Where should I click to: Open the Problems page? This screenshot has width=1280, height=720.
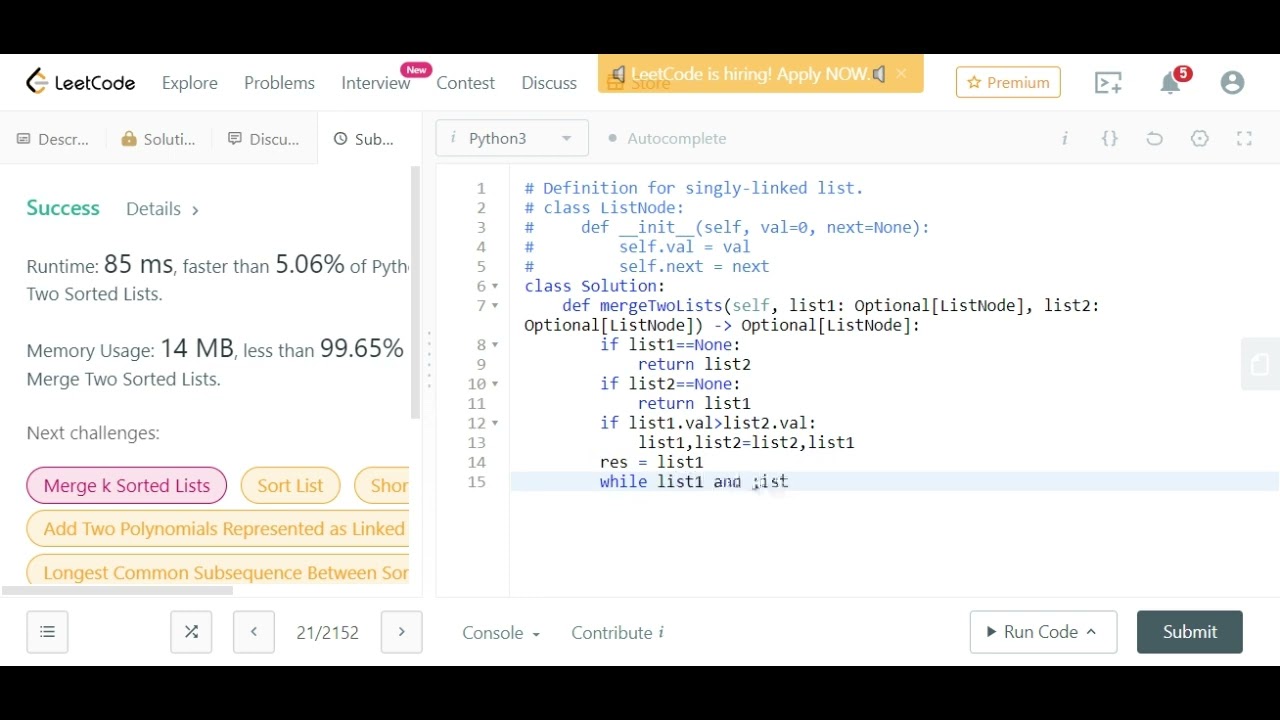(x=279, y=83)
